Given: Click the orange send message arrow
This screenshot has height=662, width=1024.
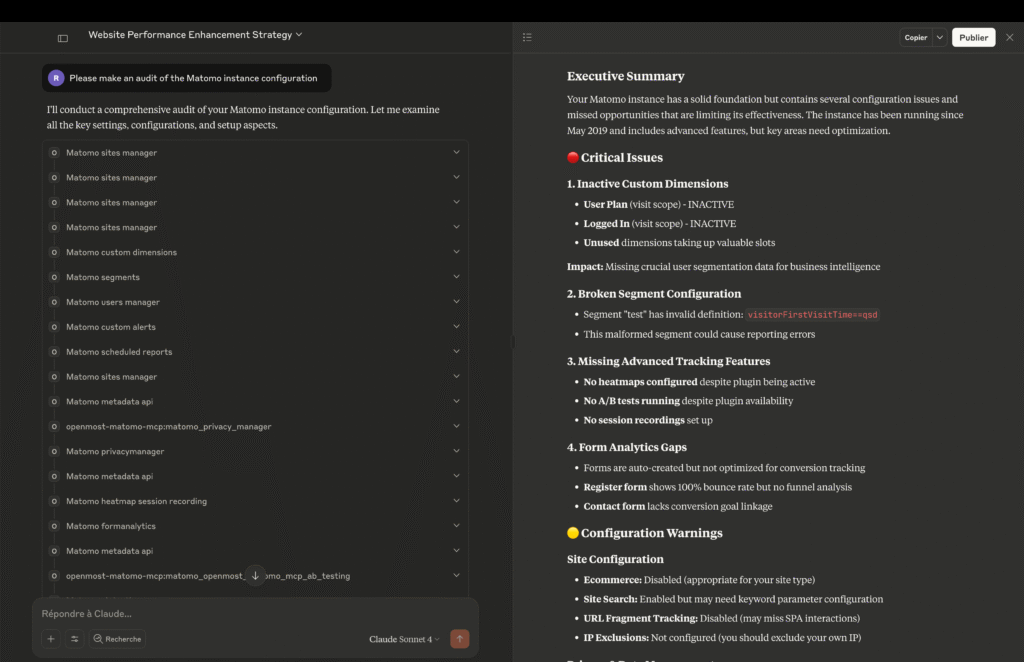Looking at the screenshot, I should 459,638.
